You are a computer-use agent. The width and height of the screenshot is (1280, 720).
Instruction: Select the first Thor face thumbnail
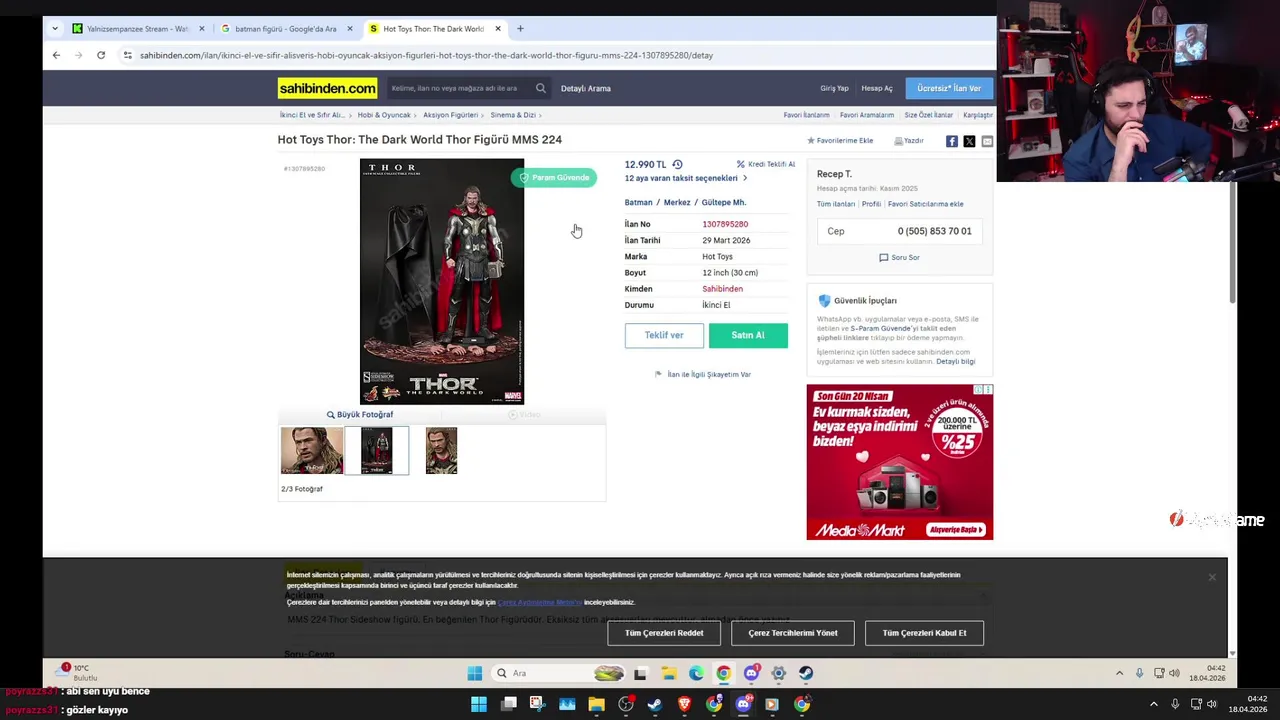click(312, 450)
